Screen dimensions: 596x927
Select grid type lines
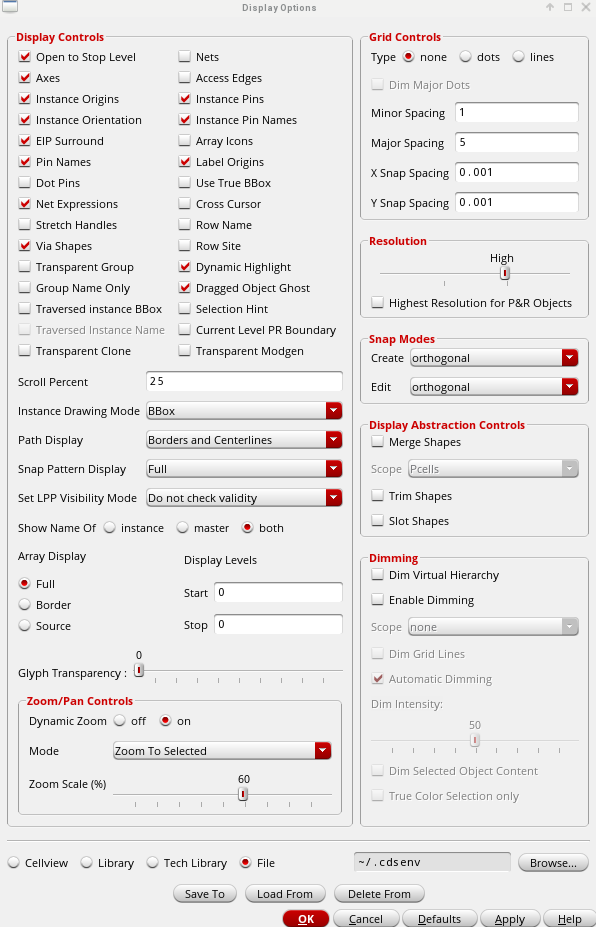(519, 57)
